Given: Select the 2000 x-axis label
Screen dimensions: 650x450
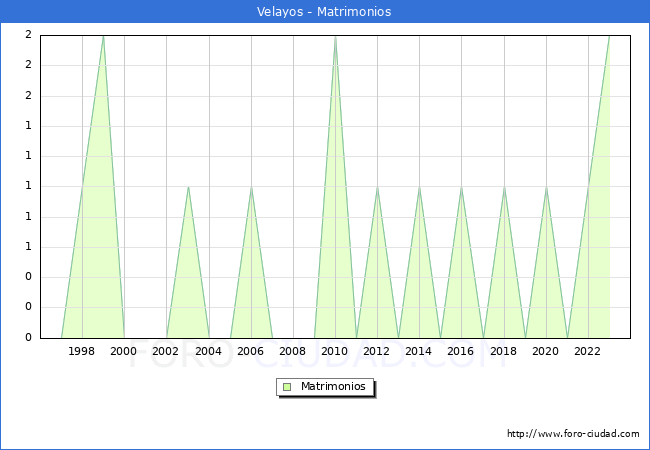Looking at the screenshot, I should point(123,351).
